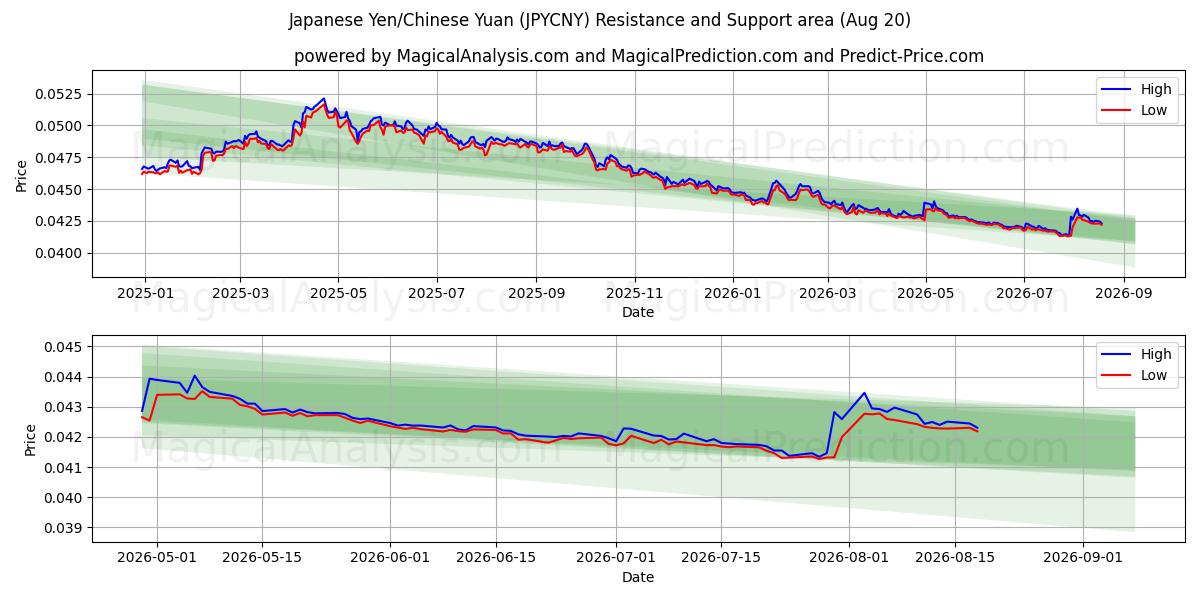The height and width of the screenshot is (600, 1200).
Task: Click the 2026-07 x-axis tick label
Action: (1023, 293)
